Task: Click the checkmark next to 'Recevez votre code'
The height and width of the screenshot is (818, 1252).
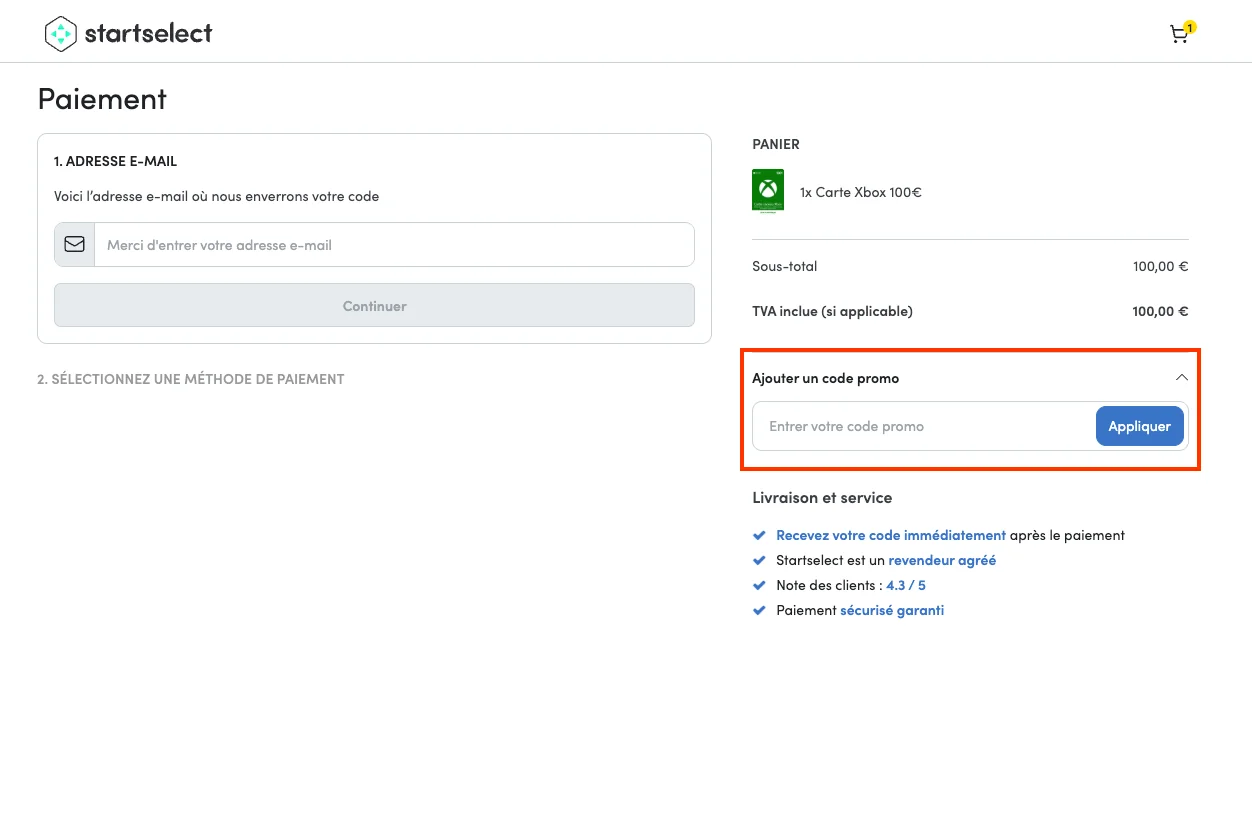Action: click(x=759, y=534)
